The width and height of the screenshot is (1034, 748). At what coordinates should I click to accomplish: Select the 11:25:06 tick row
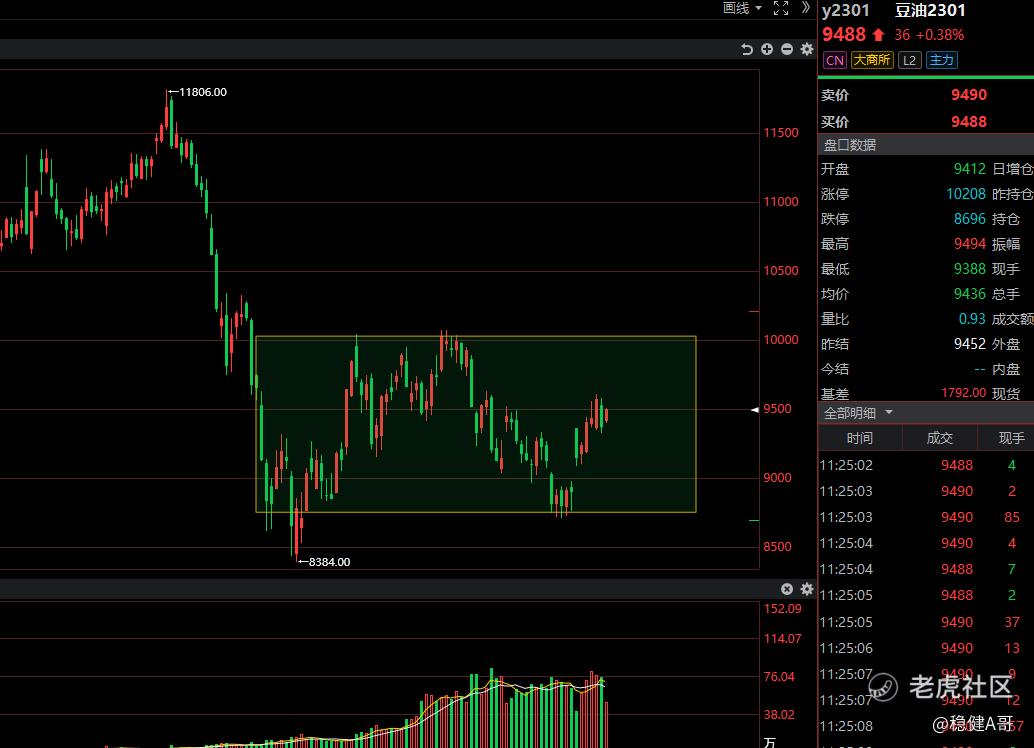click(925, 648)
